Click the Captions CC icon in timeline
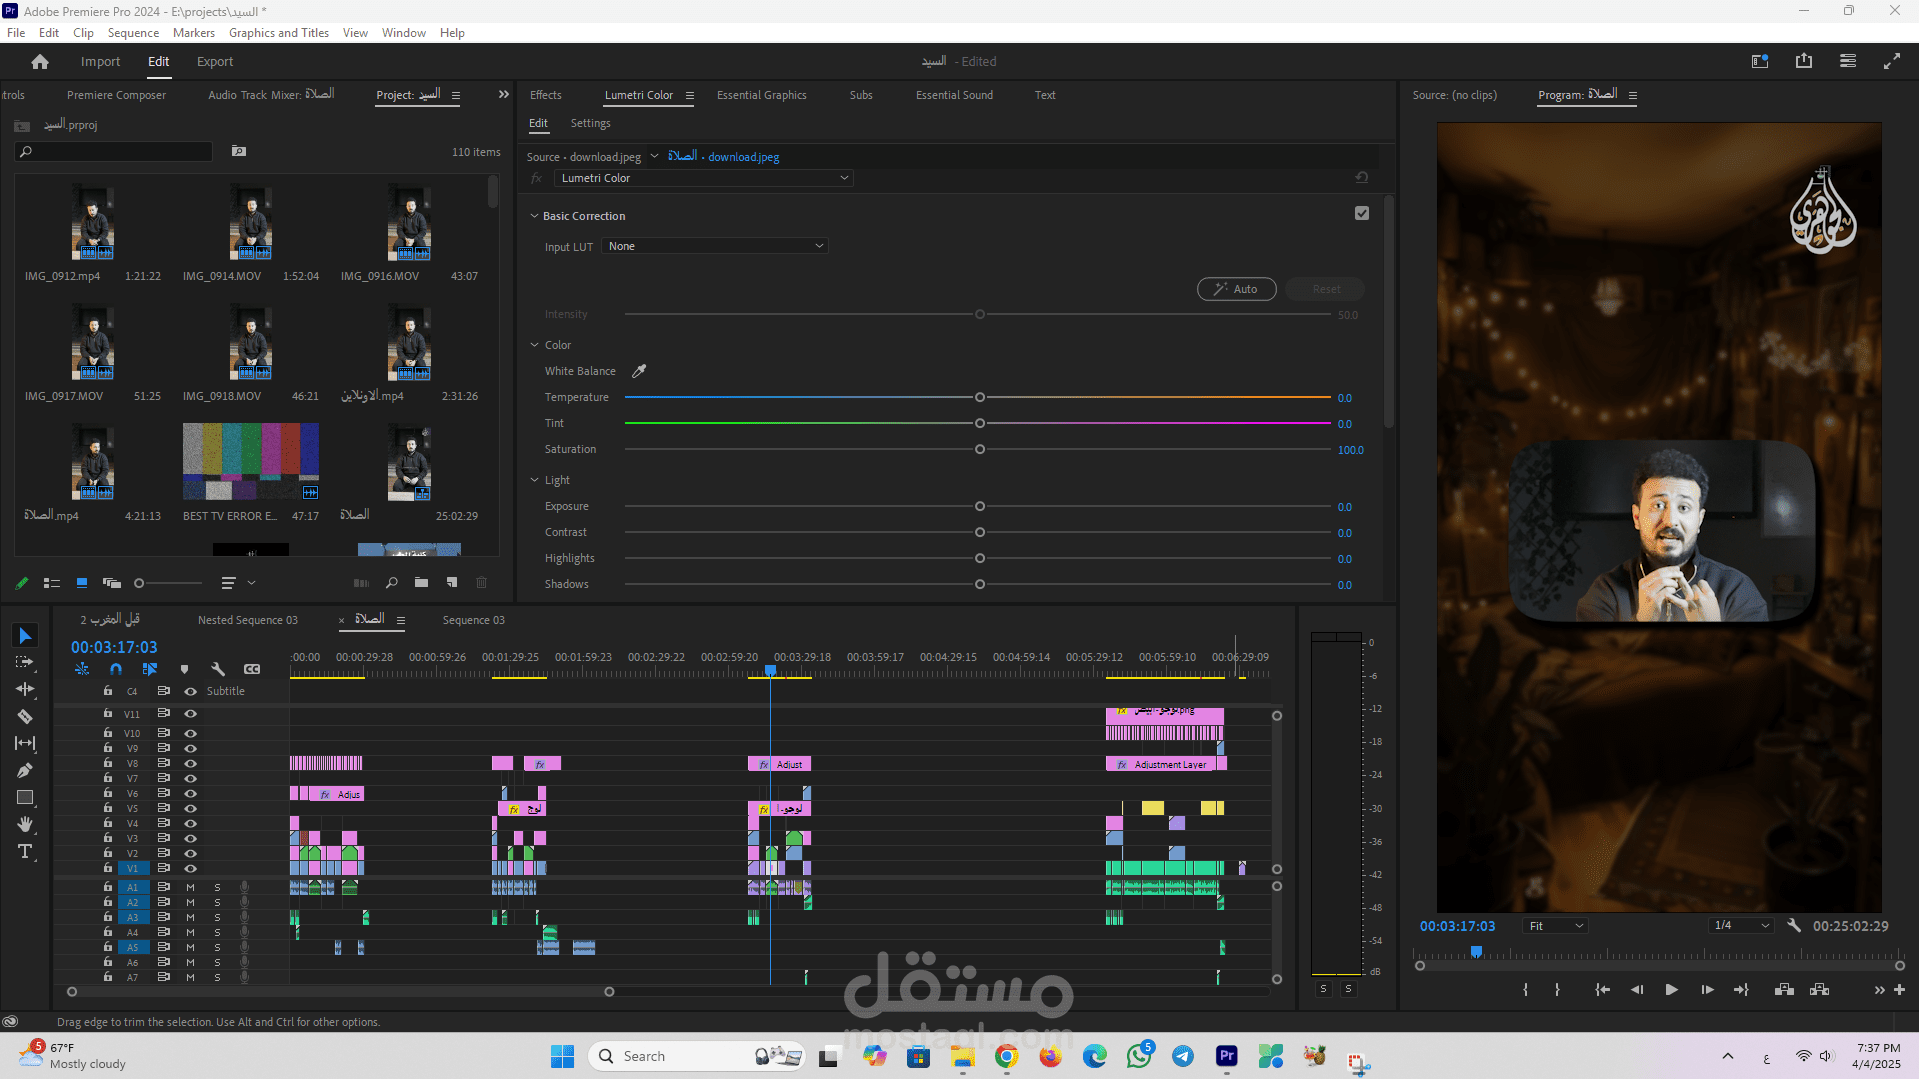Viewport: 1919px width, 1079px height. [x=252, y=669]
